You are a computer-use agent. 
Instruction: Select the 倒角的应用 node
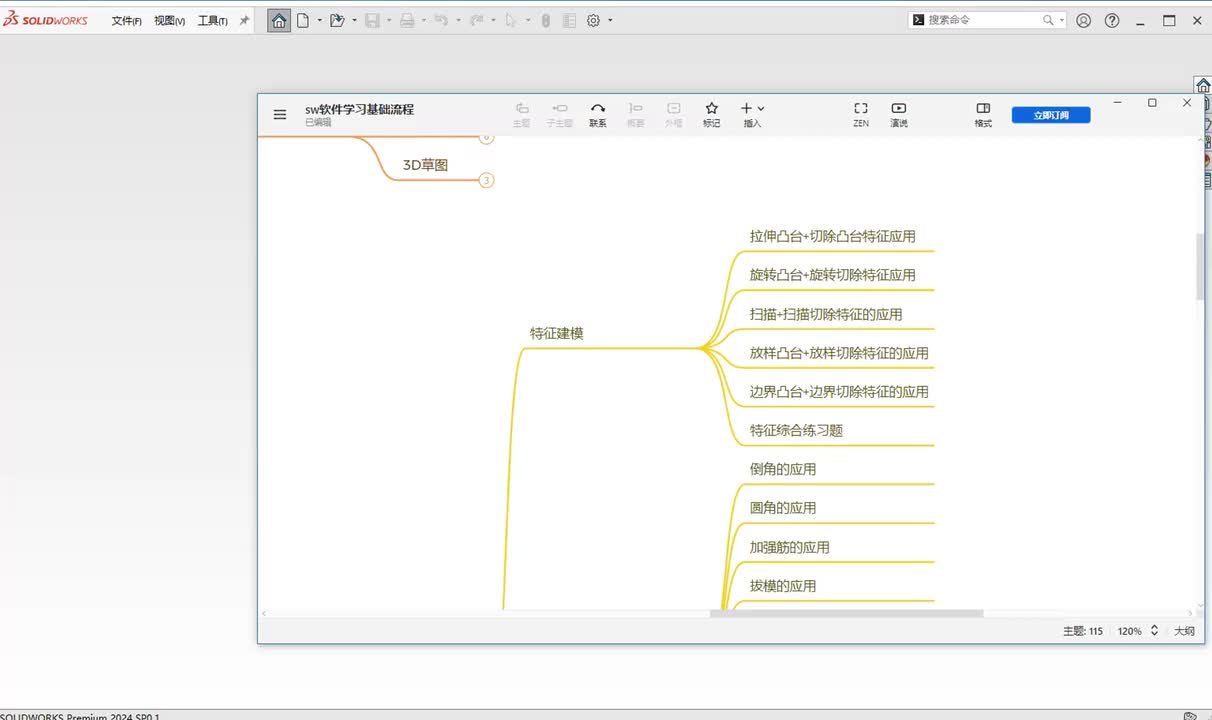(783, 469)
